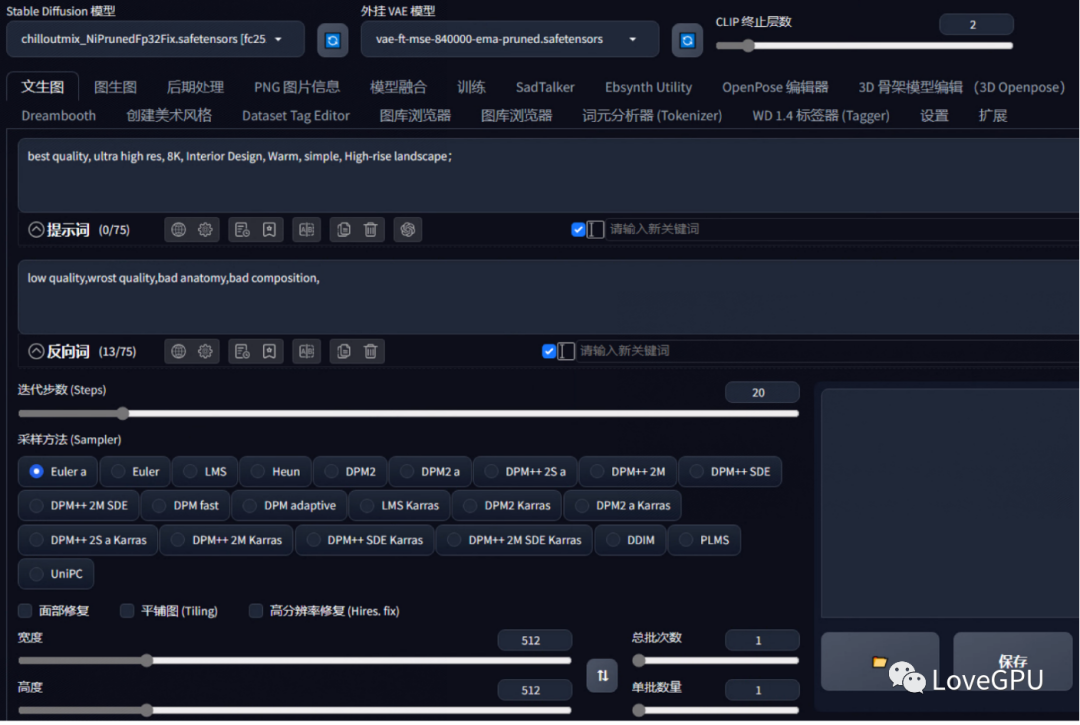
Task: Copy negative prompt via 反向词 copy icon
Action: [344, 352]
